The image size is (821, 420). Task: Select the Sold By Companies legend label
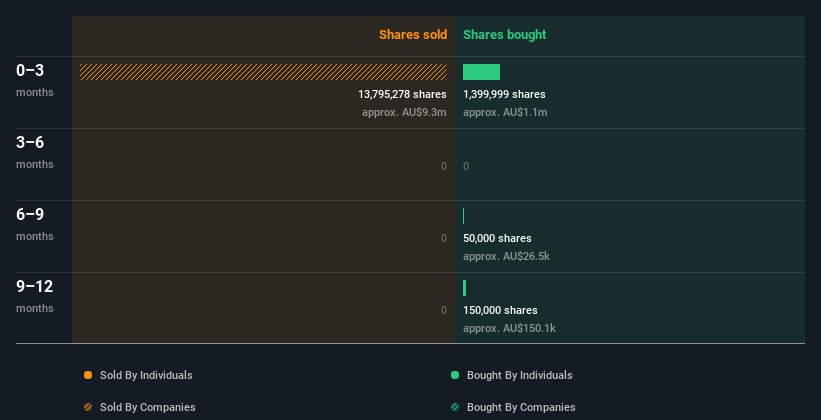tap(148, 407)
